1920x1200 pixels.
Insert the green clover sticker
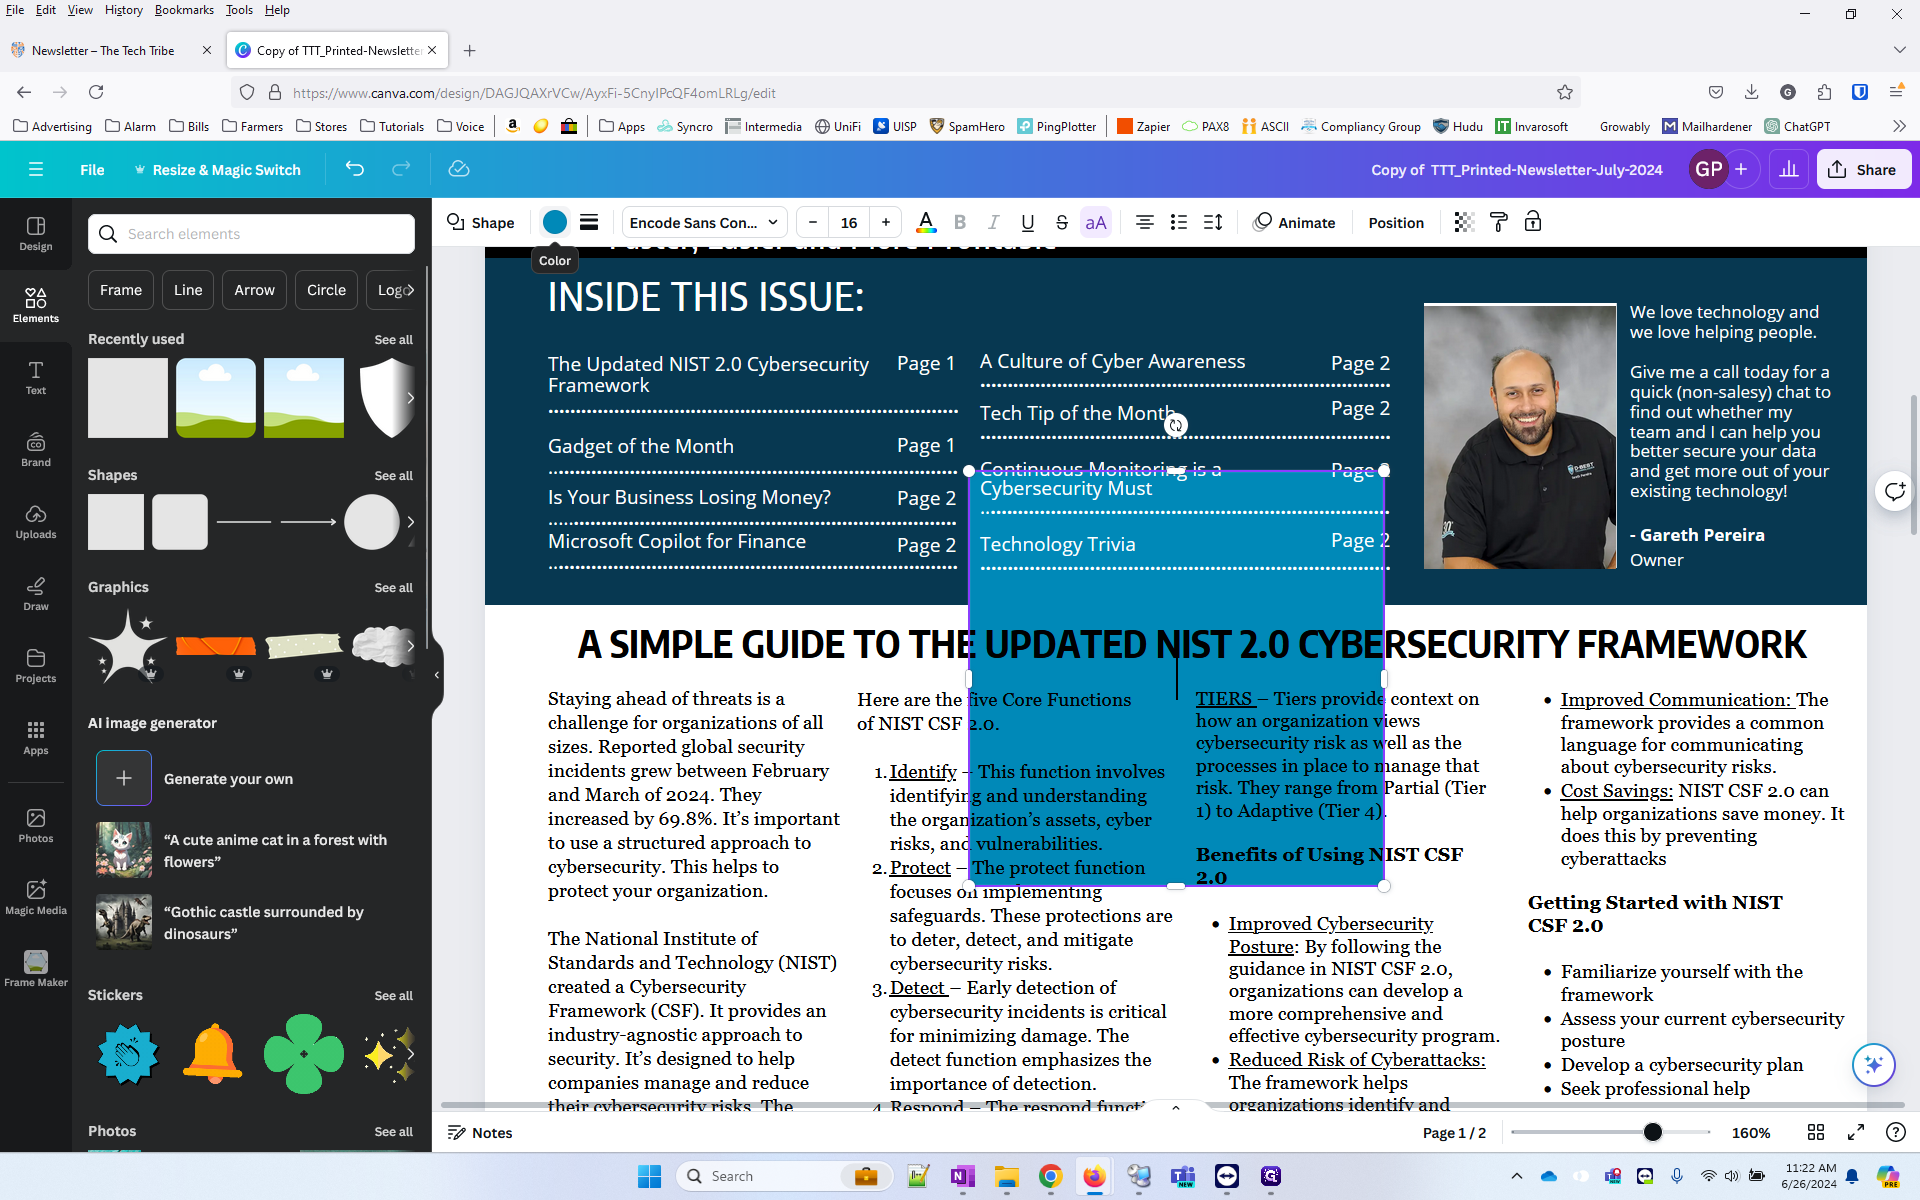[304, 1054]
